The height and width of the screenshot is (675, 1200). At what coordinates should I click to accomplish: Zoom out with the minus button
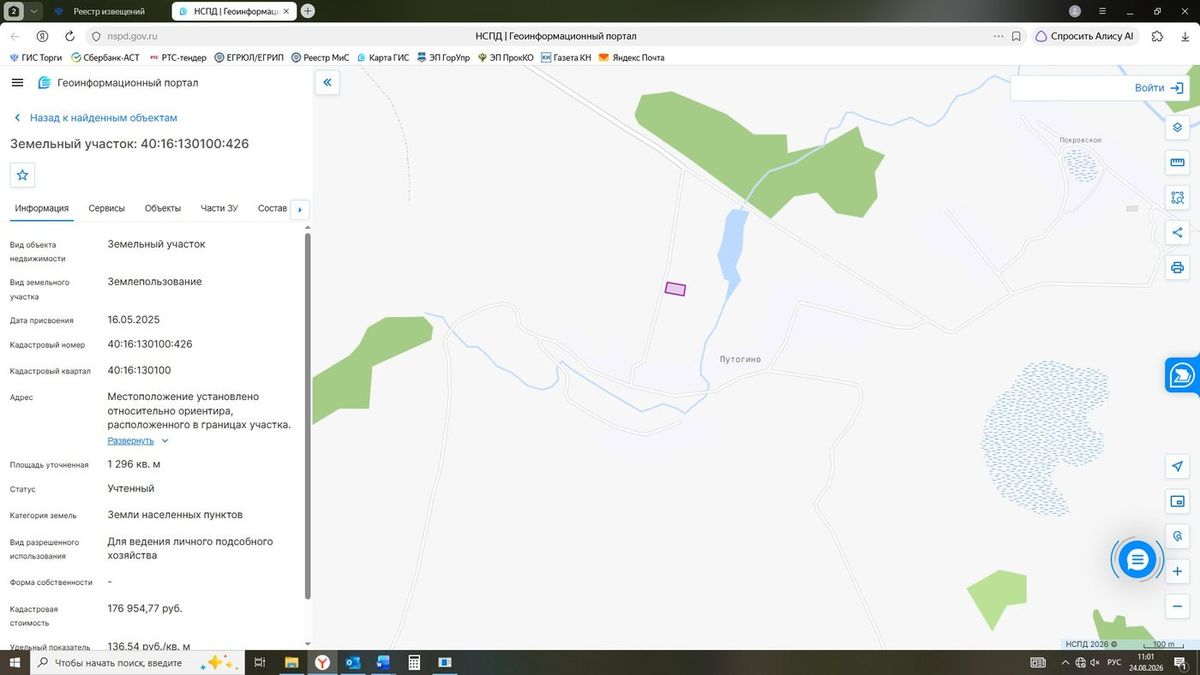[1177, 606]
